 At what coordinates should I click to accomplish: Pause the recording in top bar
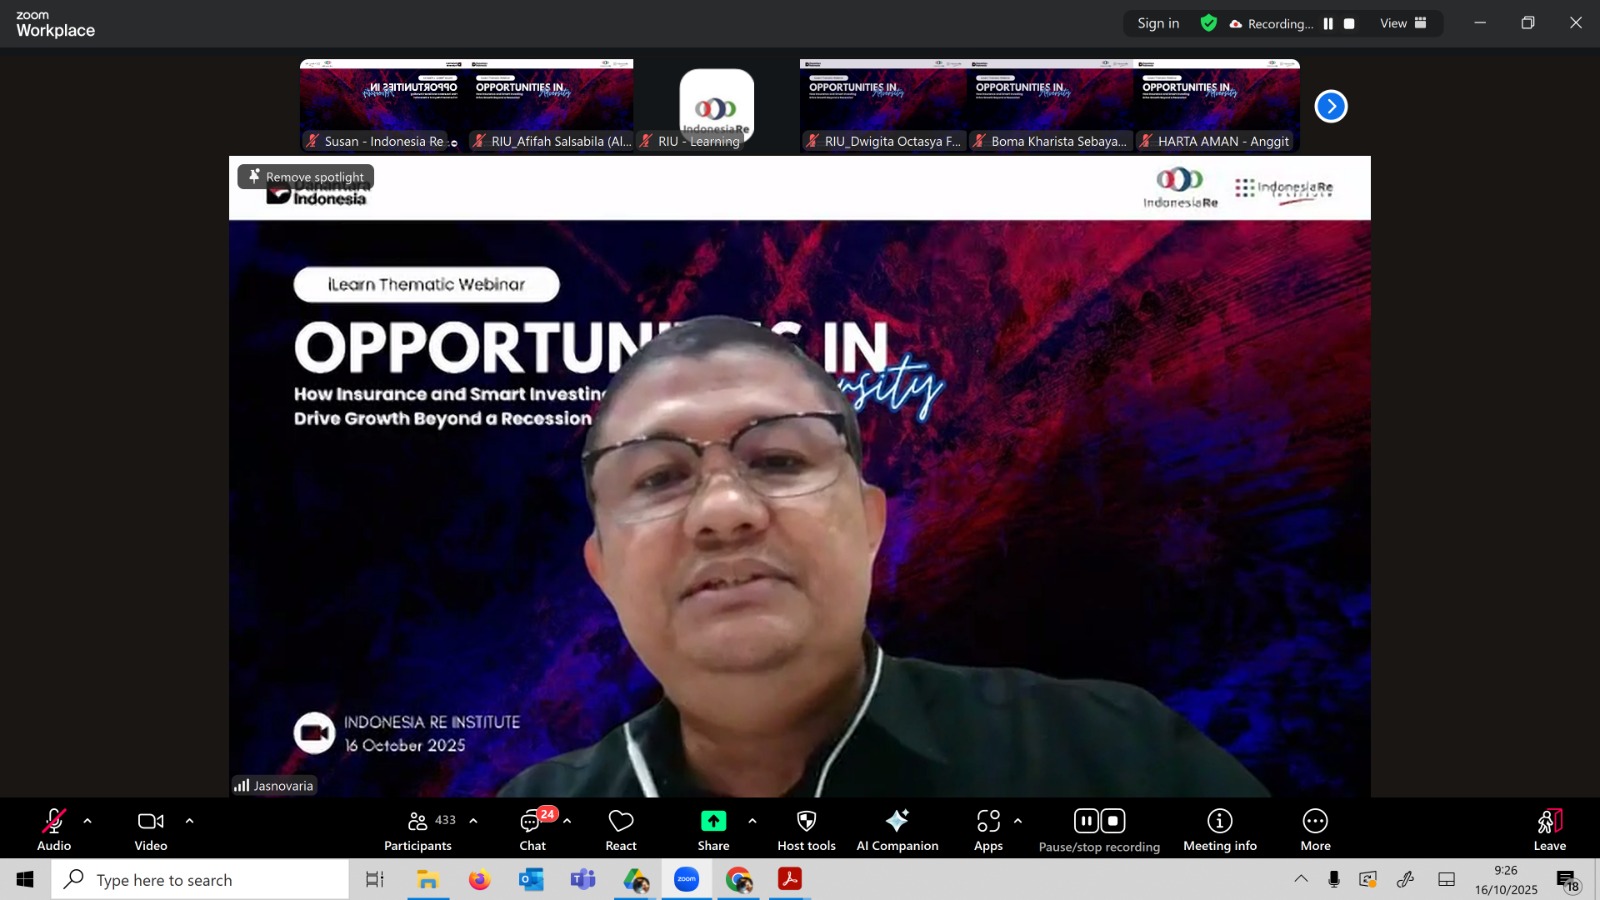point(1328,24)
